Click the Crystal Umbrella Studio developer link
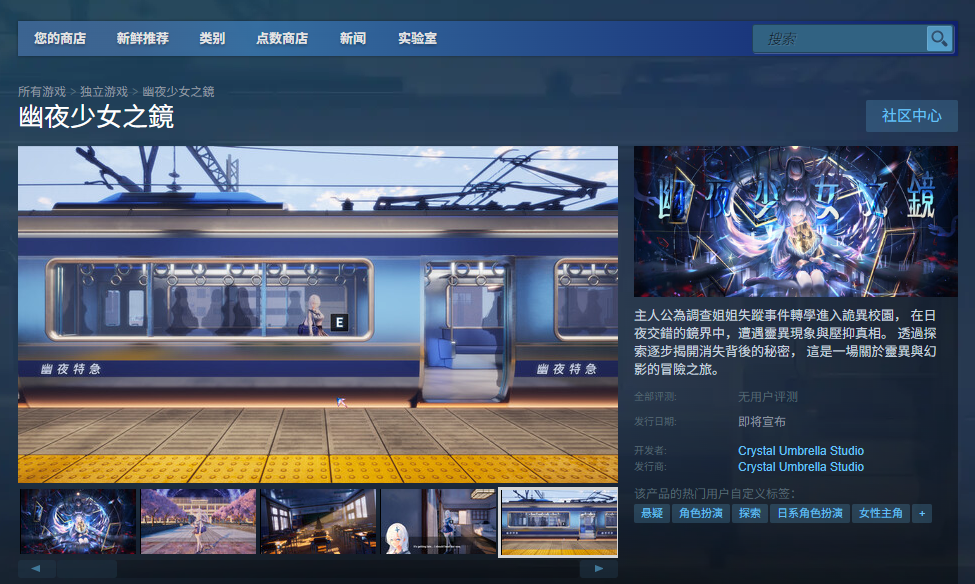The height and width of the screenshot is (584, 975). coord(800,450)
